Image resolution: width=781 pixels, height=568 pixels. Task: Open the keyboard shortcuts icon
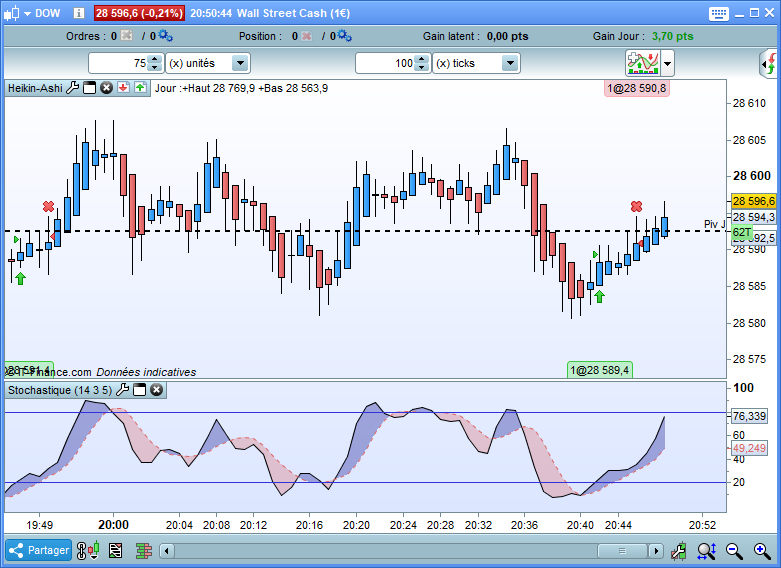(x=718, y=13)
